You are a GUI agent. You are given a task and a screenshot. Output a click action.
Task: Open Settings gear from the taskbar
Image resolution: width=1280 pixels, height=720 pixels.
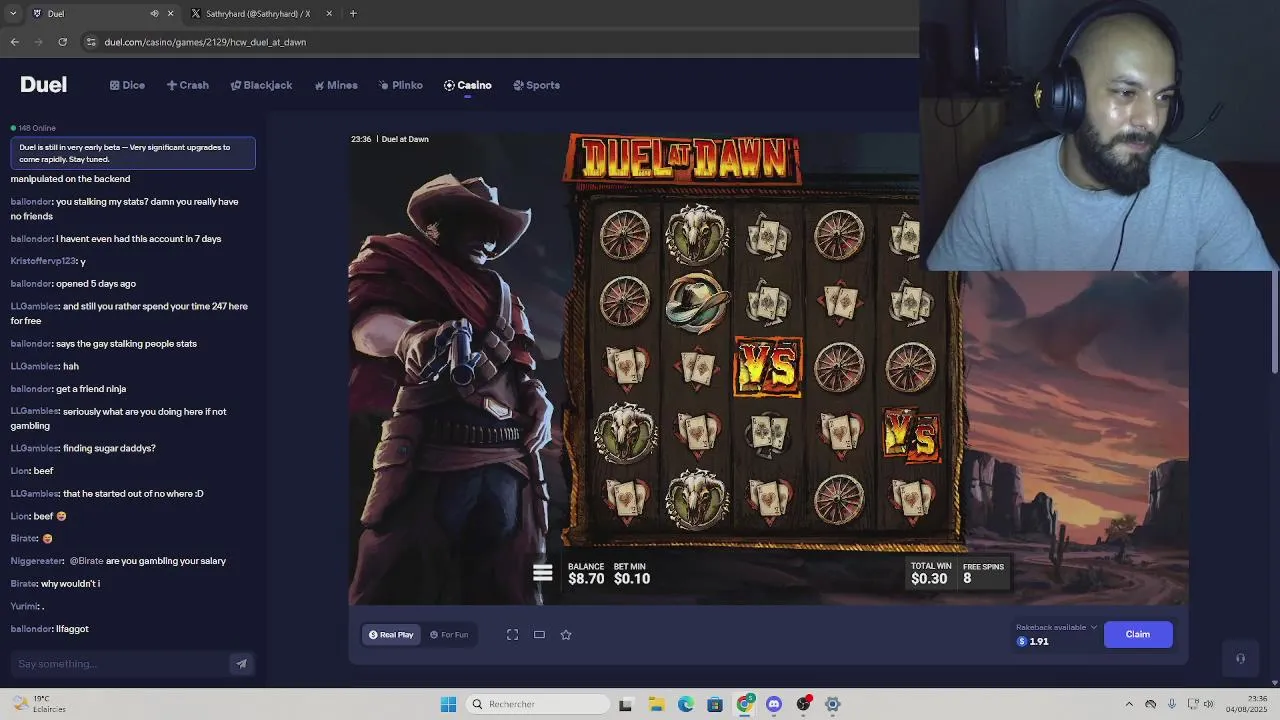[x=833, y=704]
